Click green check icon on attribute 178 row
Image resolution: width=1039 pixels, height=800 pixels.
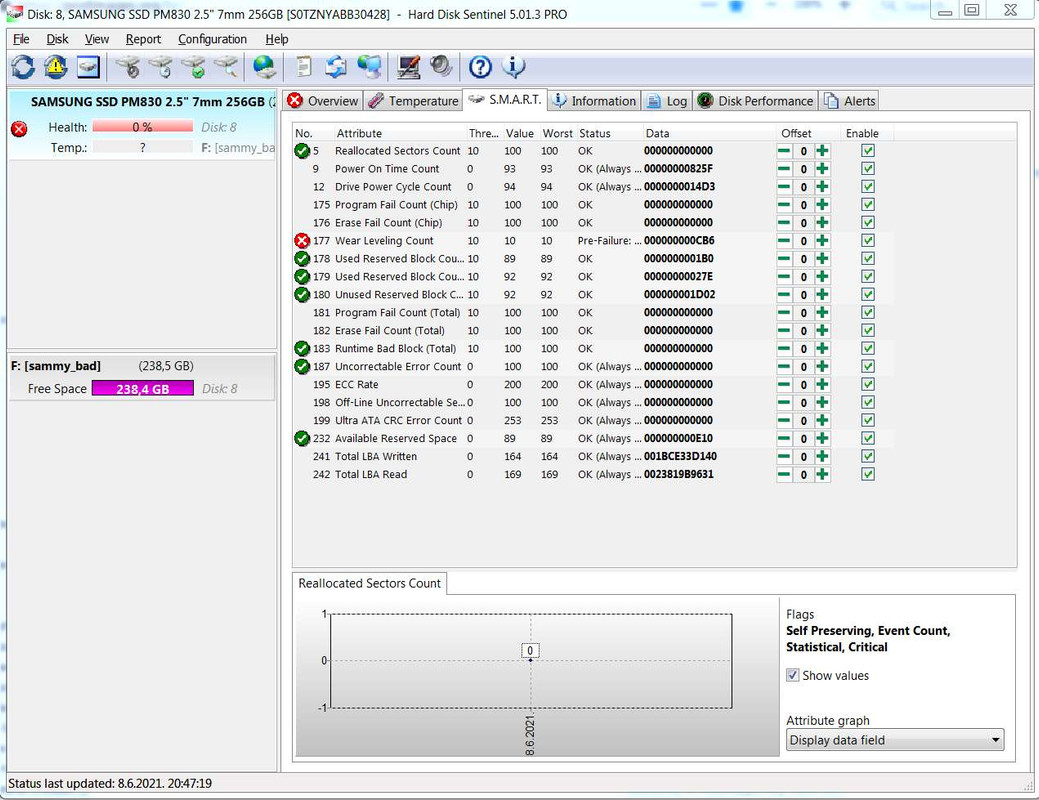(302, 258)
